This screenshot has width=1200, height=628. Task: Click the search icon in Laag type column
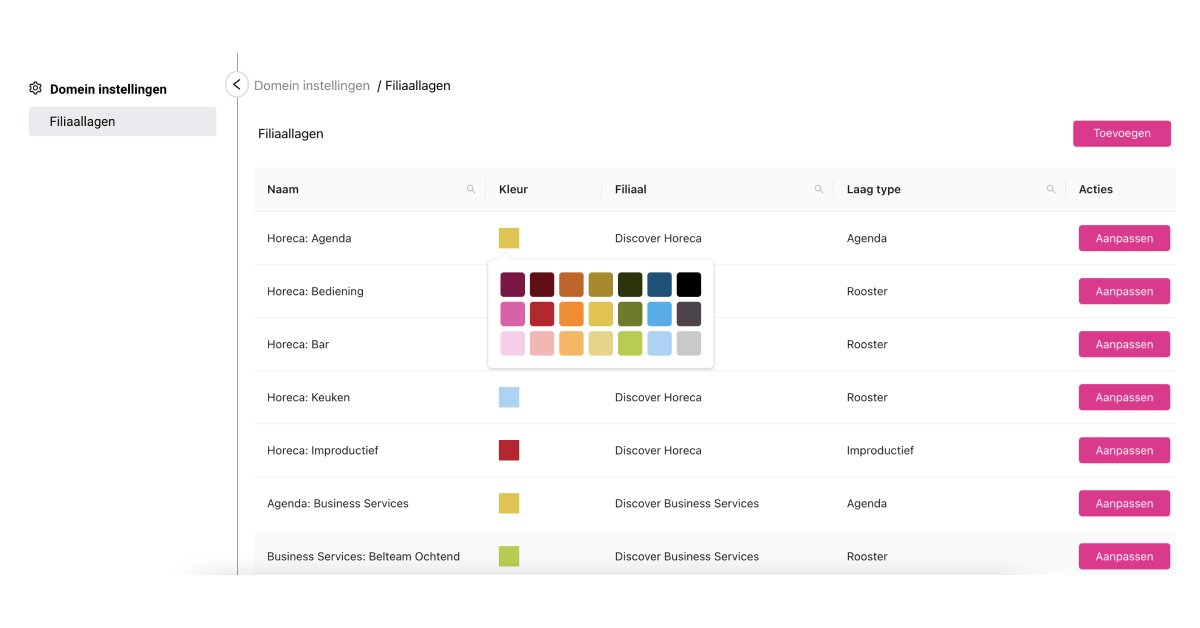(x=1051, y=189)
